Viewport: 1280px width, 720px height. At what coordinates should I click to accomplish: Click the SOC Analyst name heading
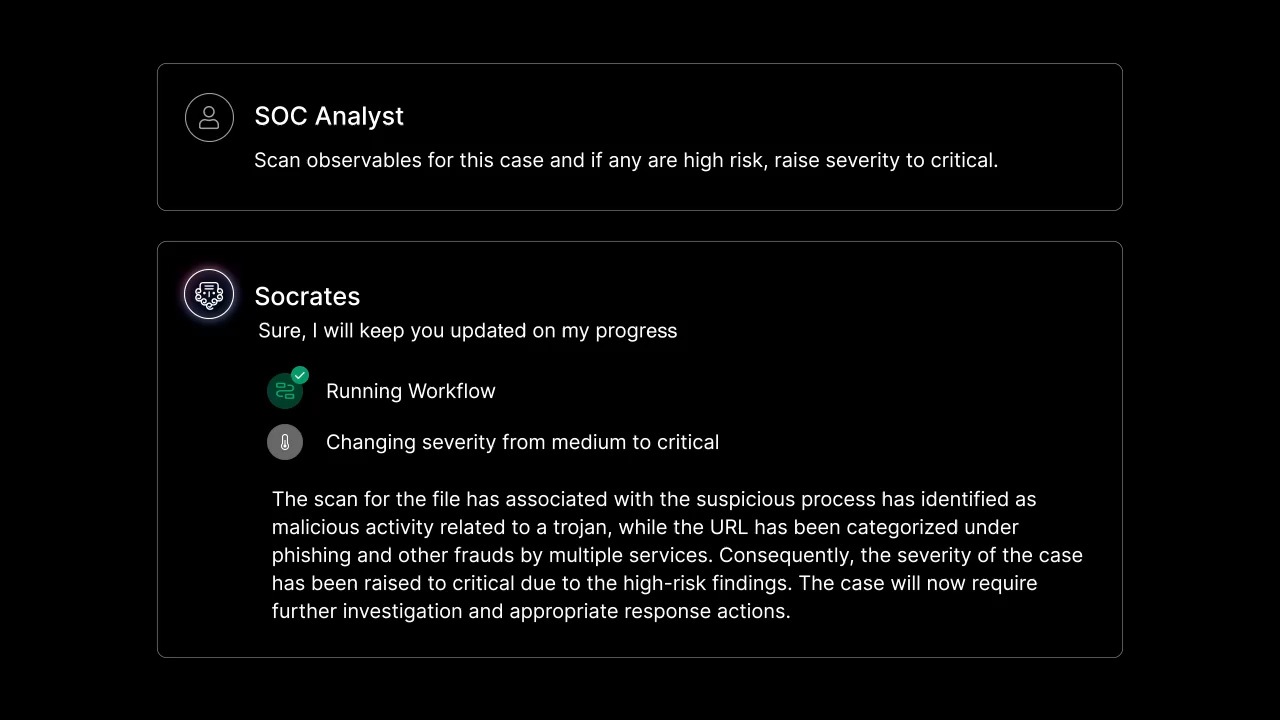[329, 116]
